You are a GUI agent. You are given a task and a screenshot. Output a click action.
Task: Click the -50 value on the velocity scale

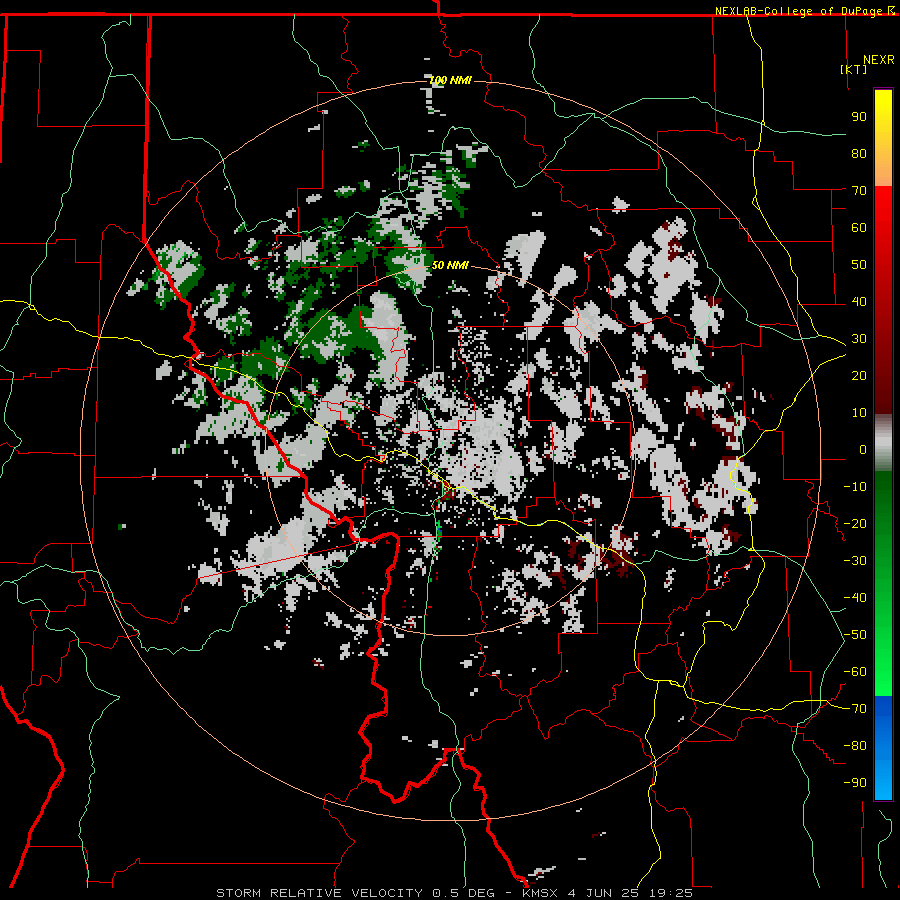pos(855,635)
